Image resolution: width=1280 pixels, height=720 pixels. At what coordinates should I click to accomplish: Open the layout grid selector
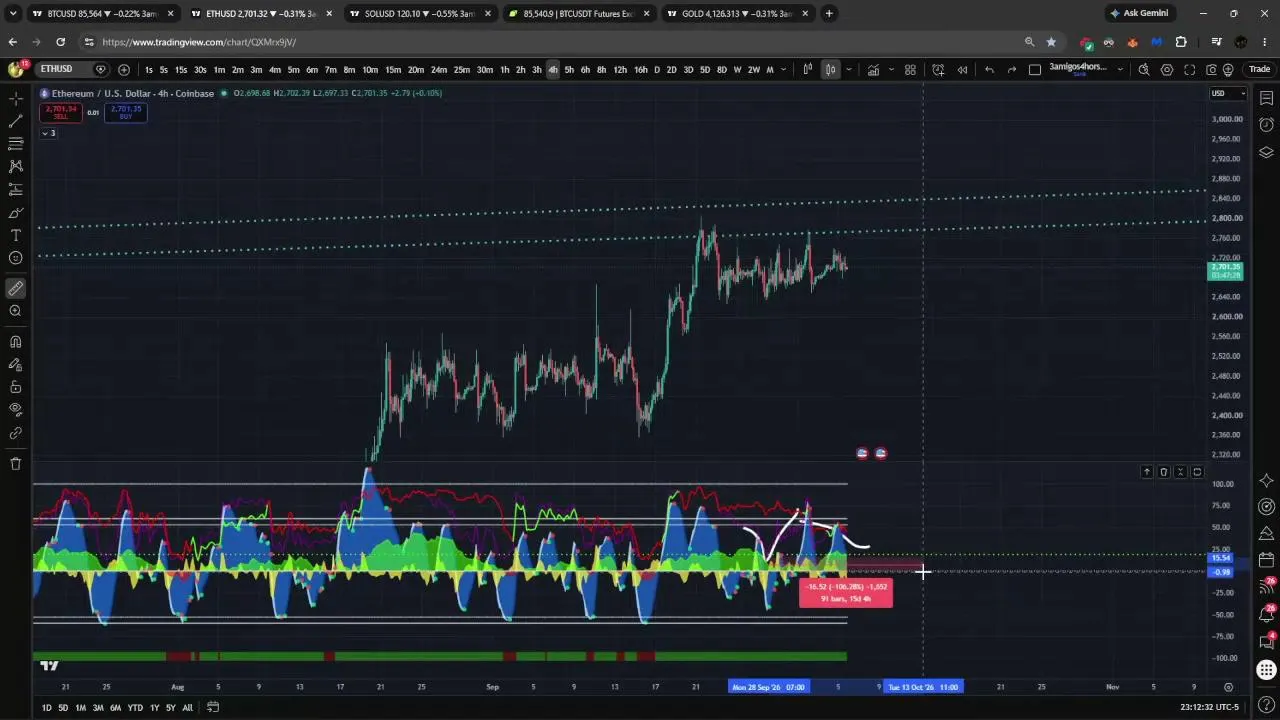pyautogui.click(x=910, y=69)
